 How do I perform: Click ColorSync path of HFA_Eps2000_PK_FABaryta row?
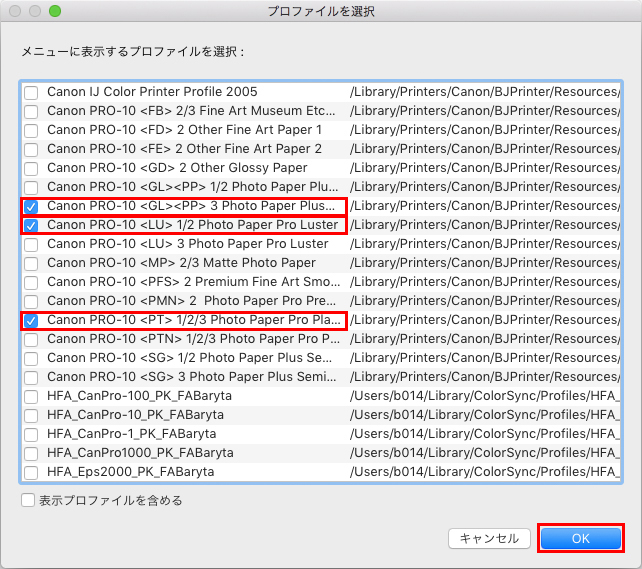(x=485, y=472)
